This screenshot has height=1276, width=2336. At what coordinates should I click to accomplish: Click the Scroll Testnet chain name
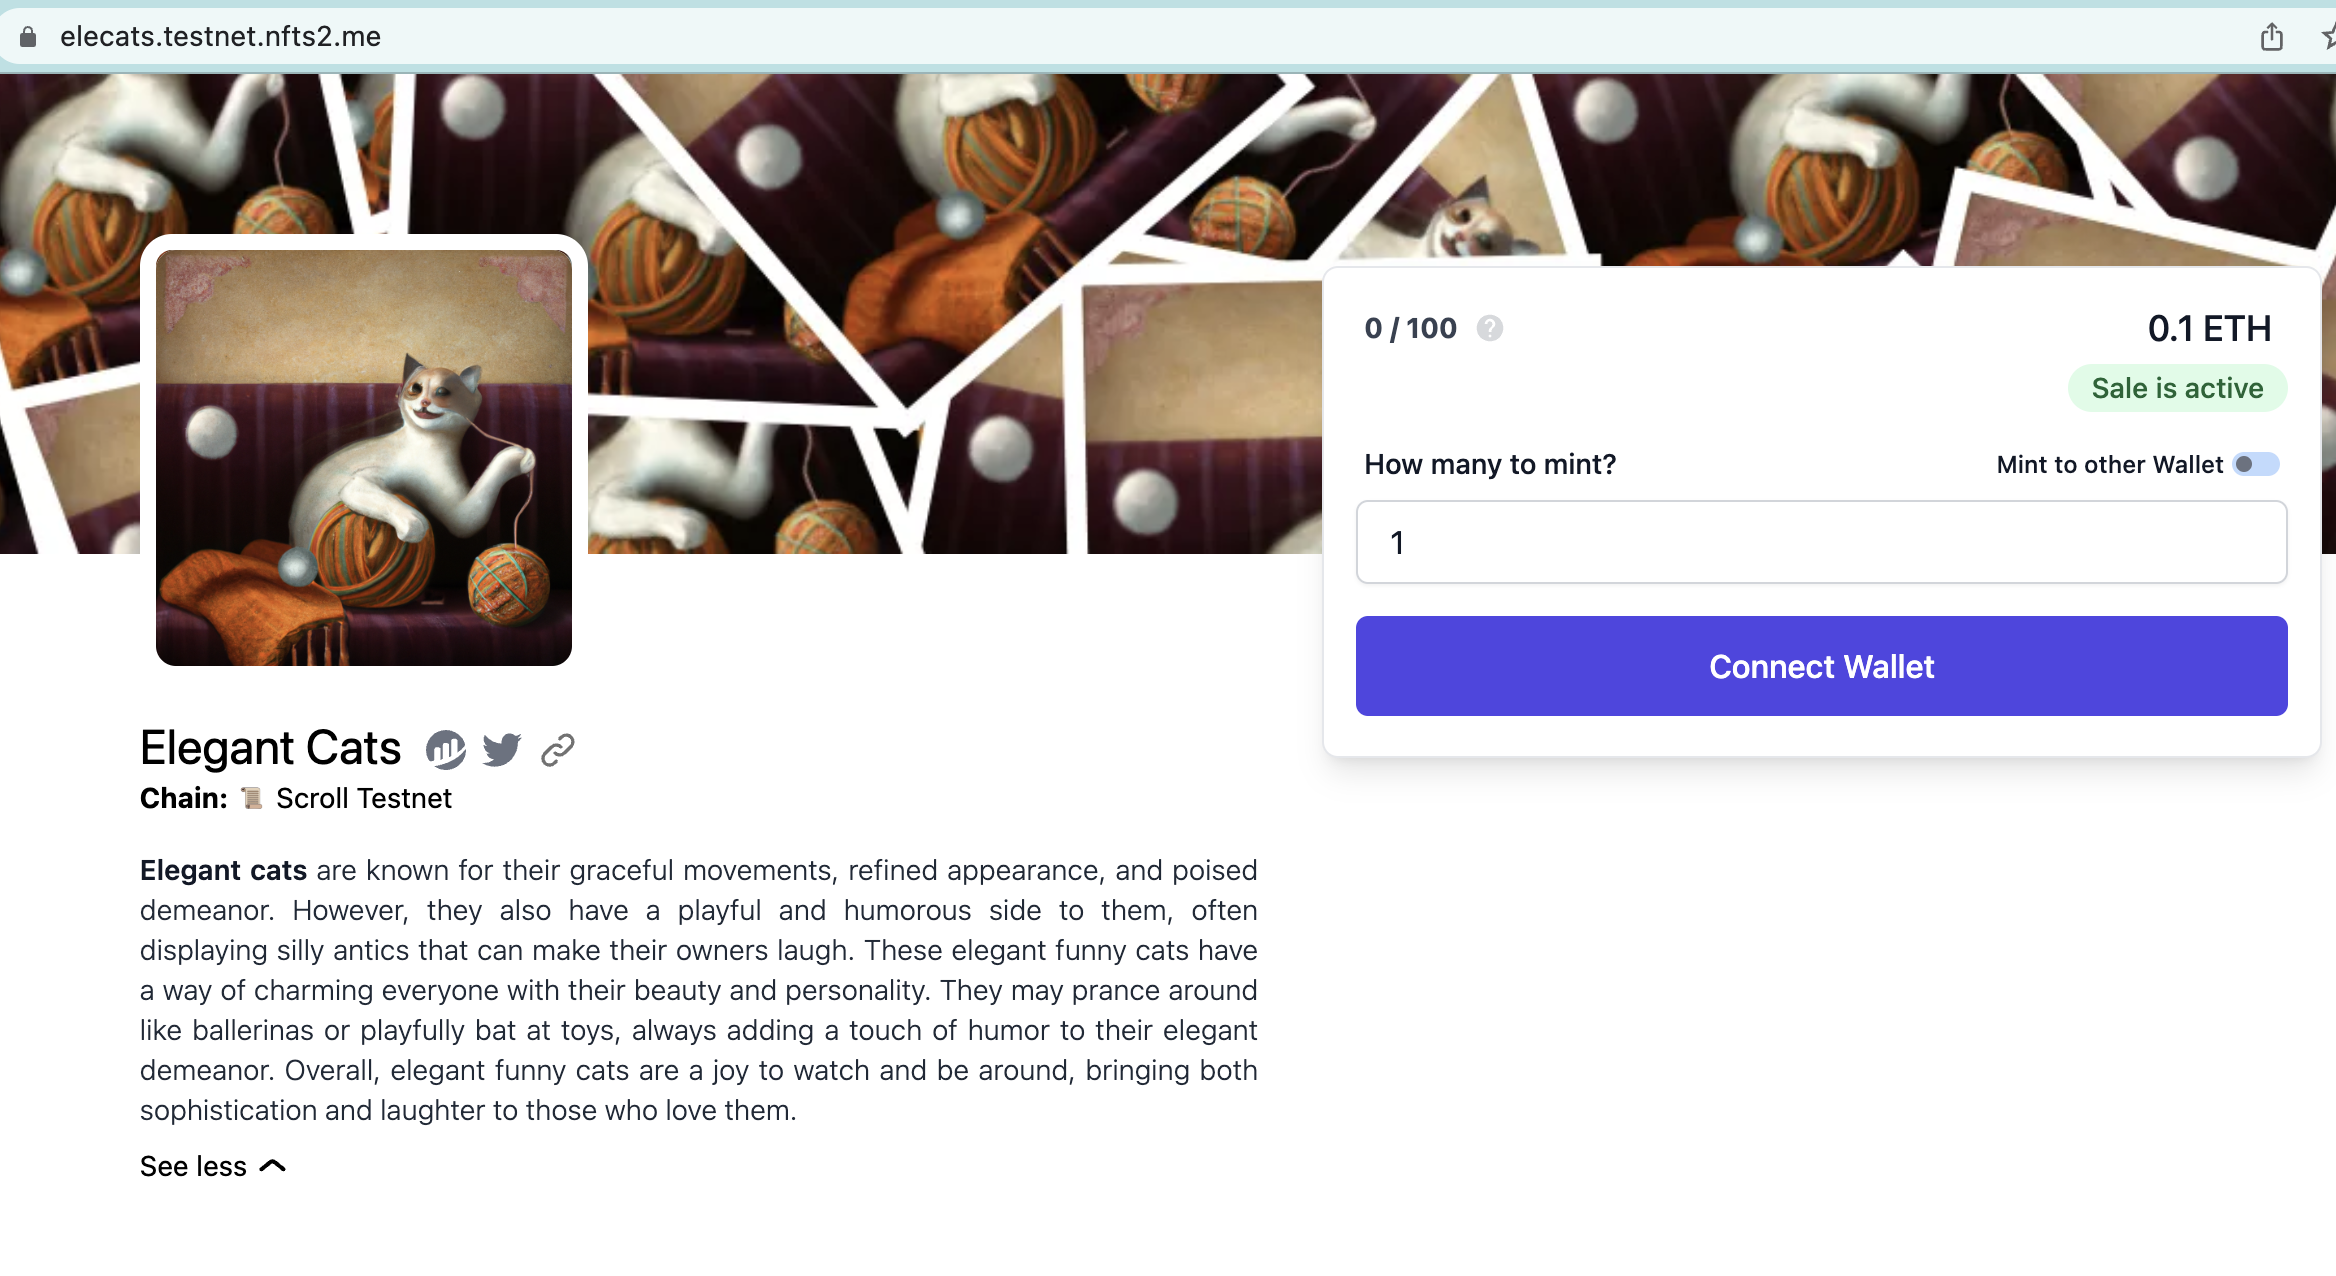point(363,798)
